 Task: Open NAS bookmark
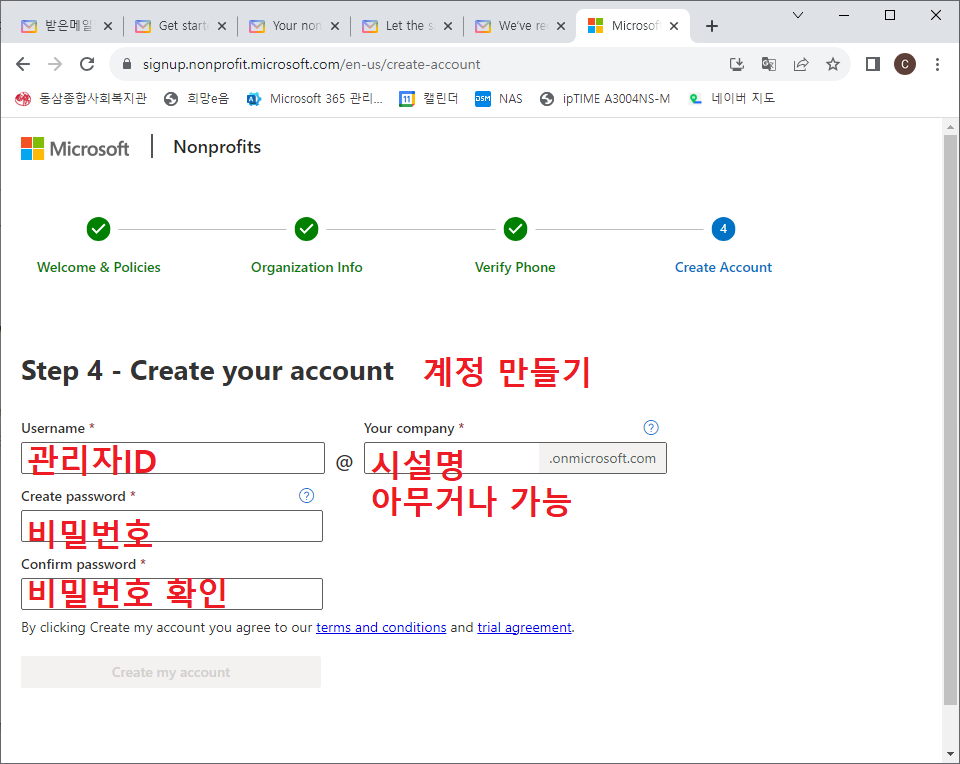[499, 99]
